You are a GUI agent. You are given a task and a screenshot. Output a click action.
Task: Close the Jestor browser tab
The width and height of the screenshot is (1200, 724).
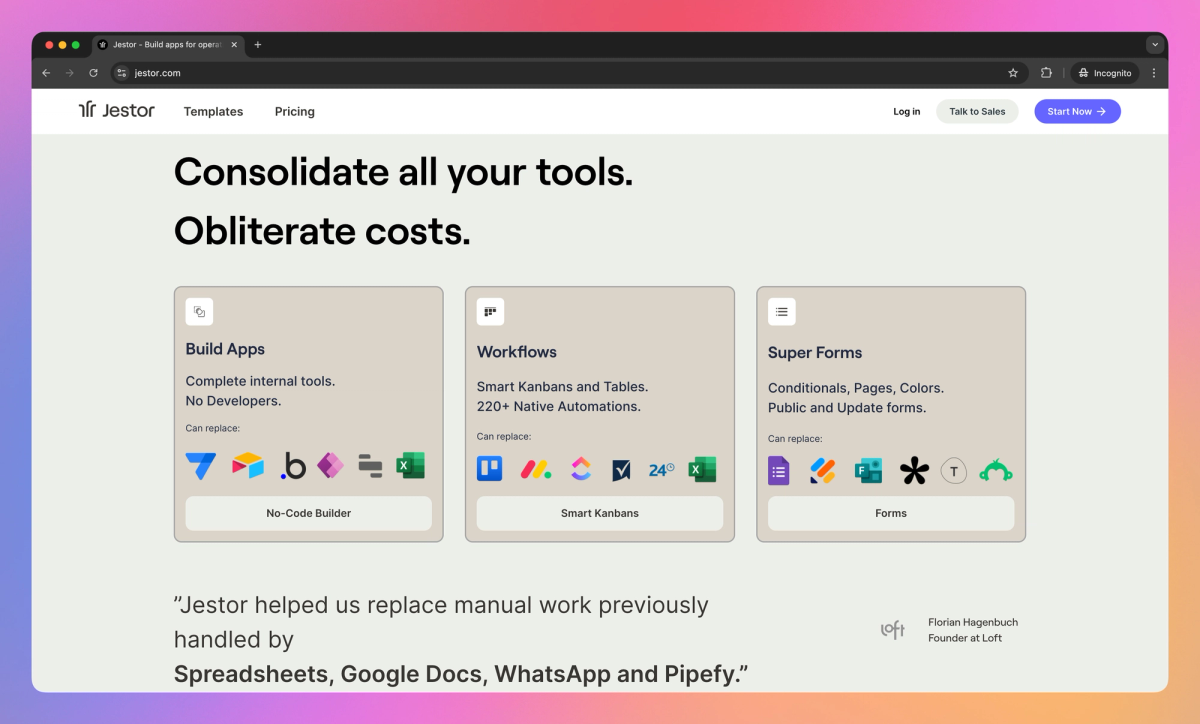pos(234,45)
